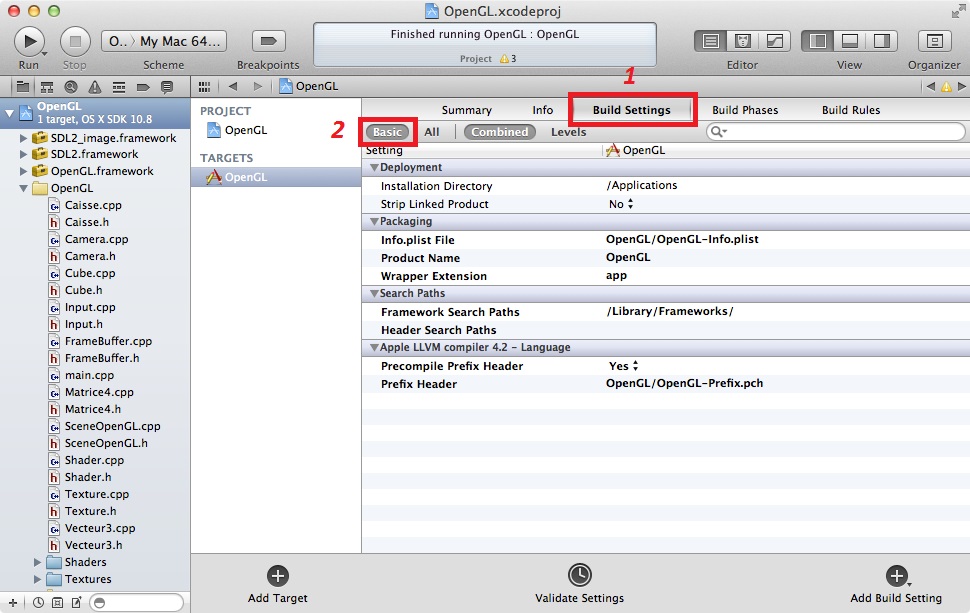Click the Add Target icon
Screen dimensions: 970x613
tap(278, 576)
